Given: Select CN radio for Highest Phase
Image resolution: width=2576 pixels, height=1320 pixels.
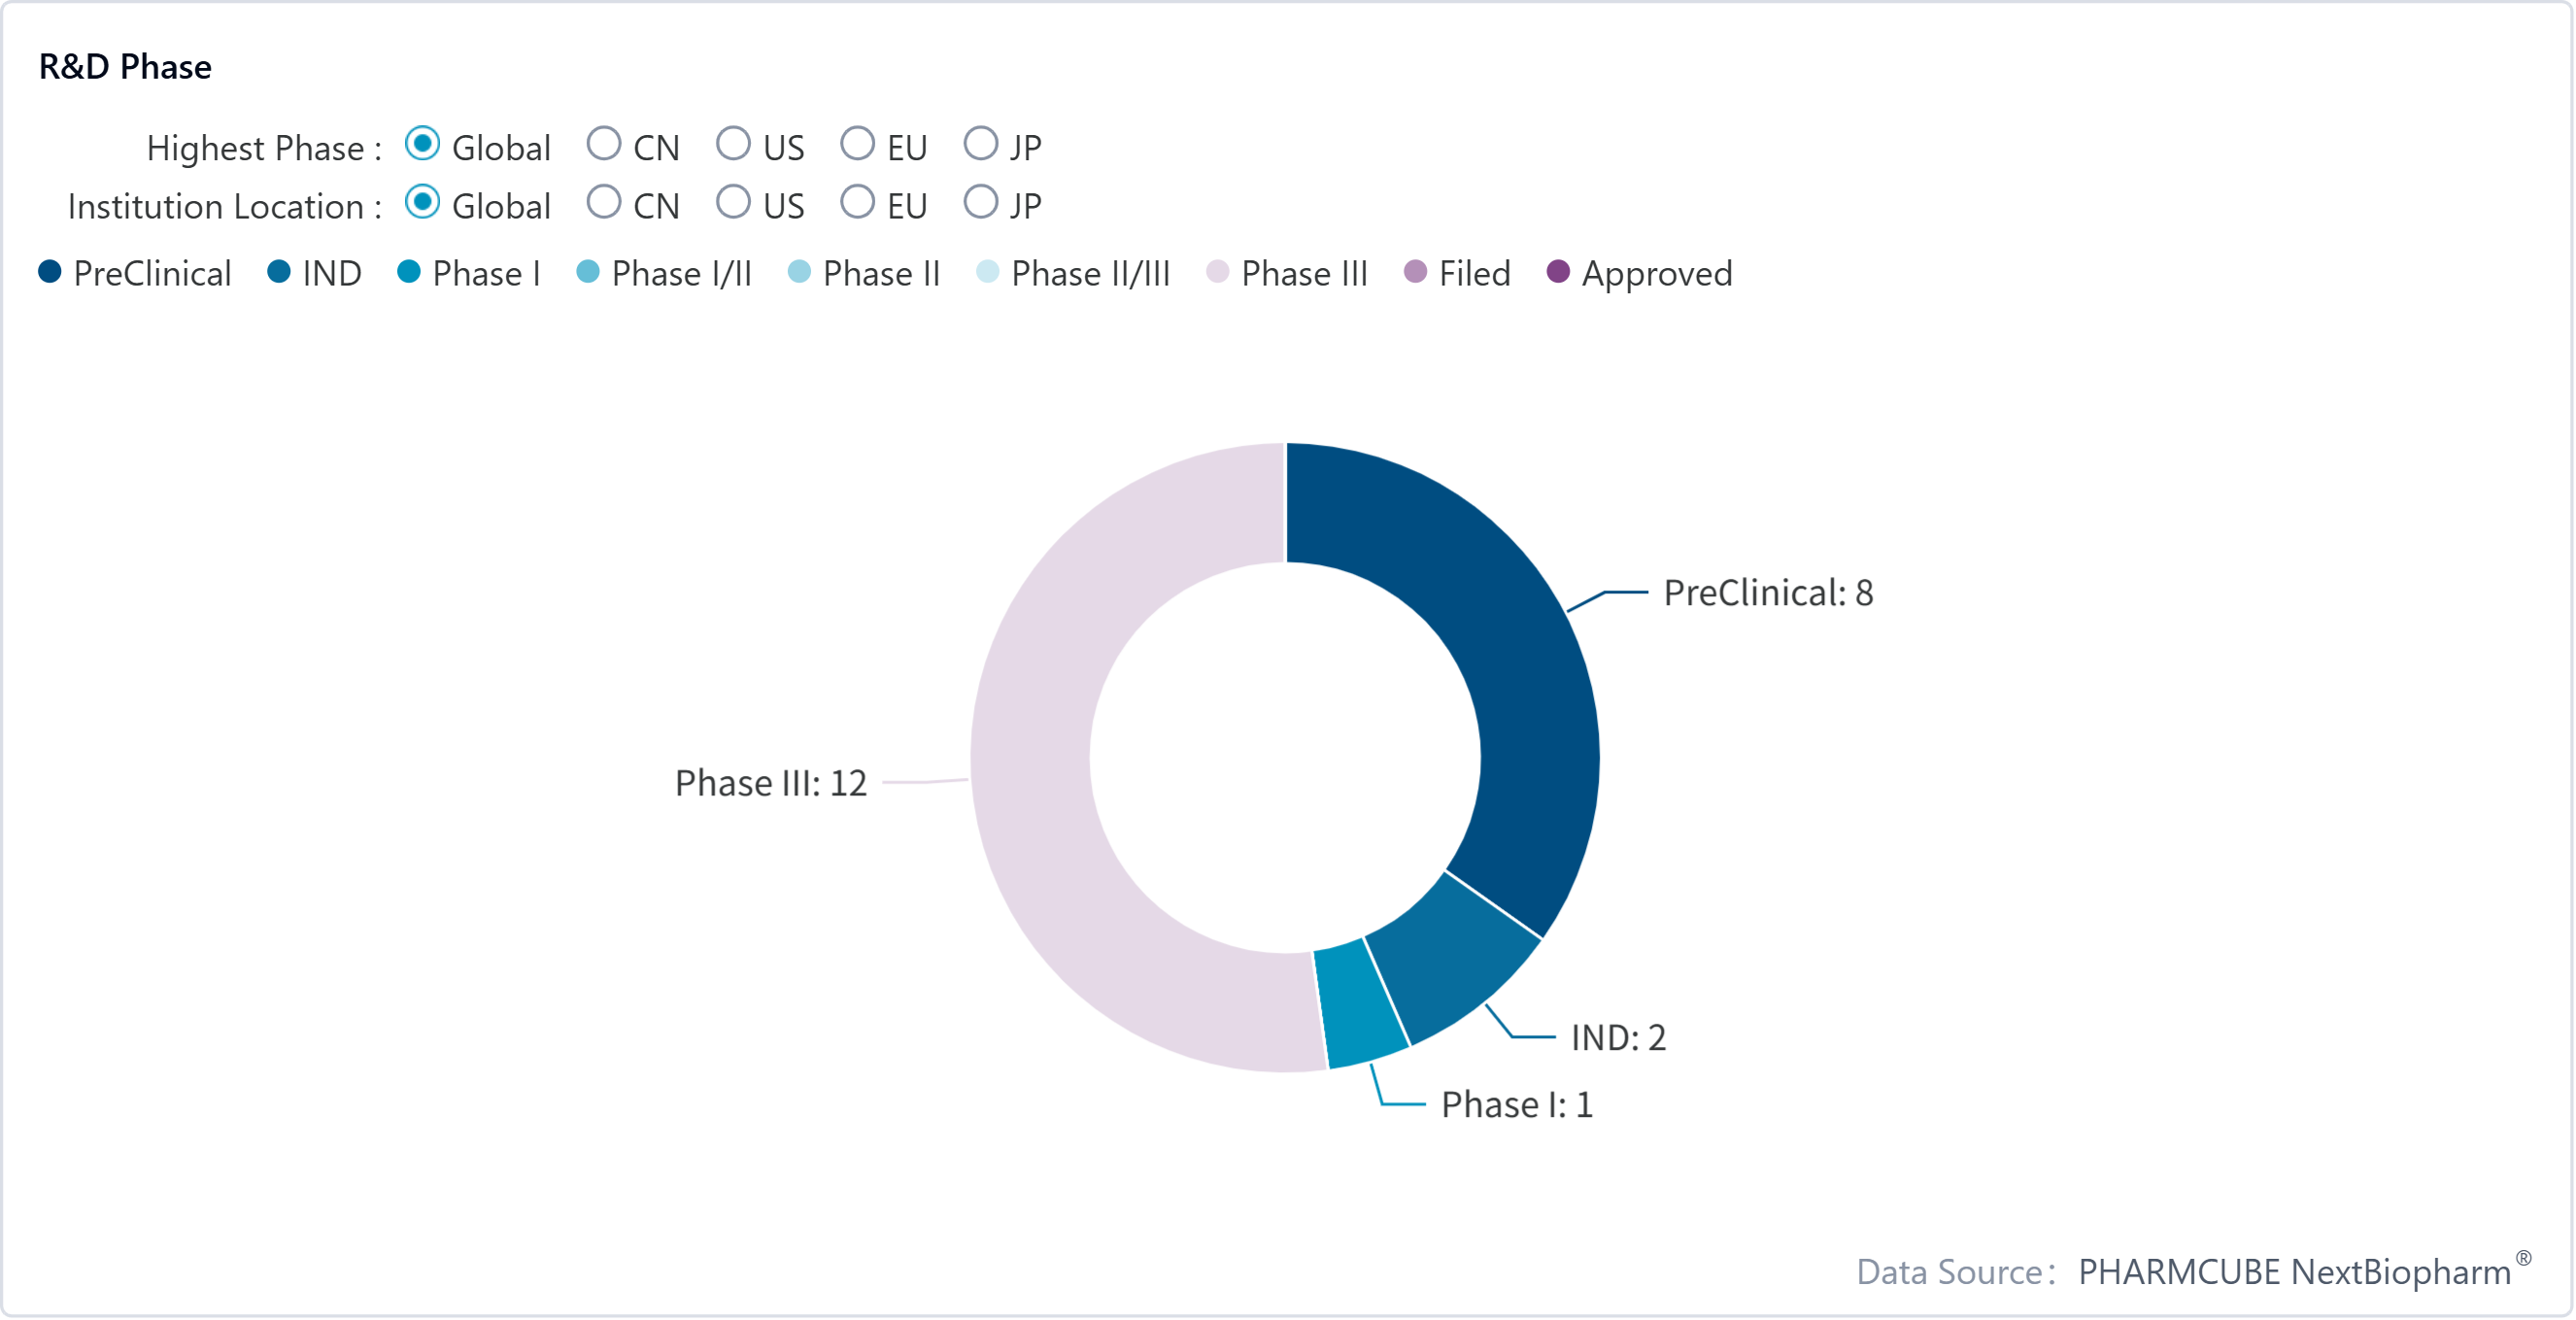Looking at the screenshot, I should pyautogui.click(x=604, y=144).
